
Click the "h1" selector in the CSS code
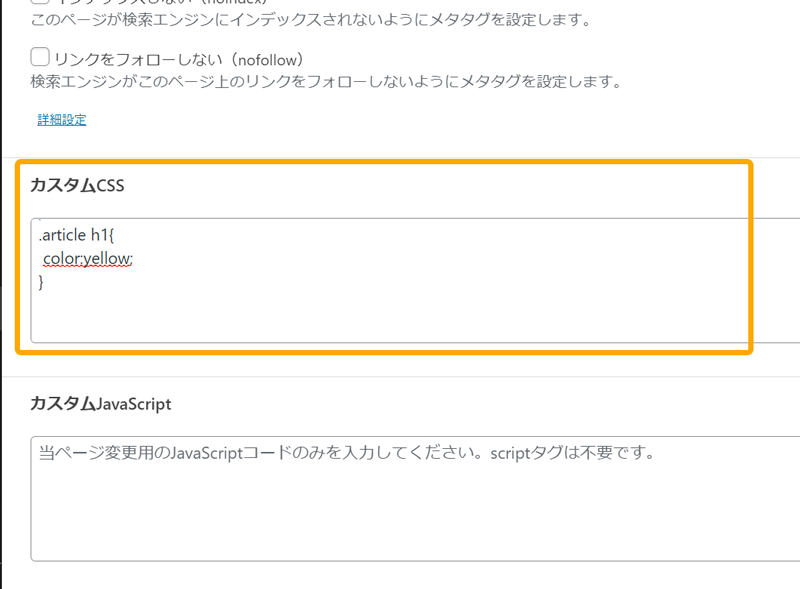(99, 235)
